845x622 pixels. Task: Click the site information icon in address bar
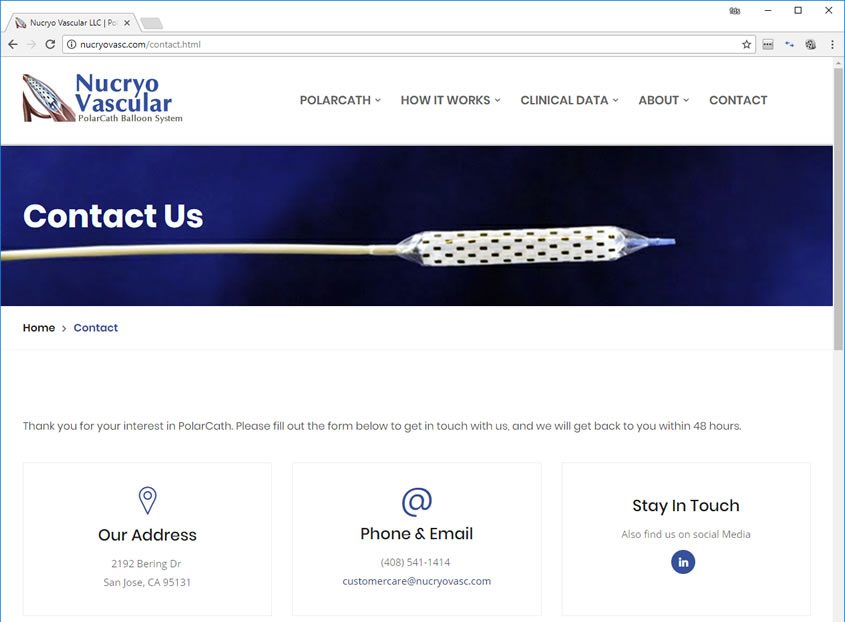tap(71, 44)
